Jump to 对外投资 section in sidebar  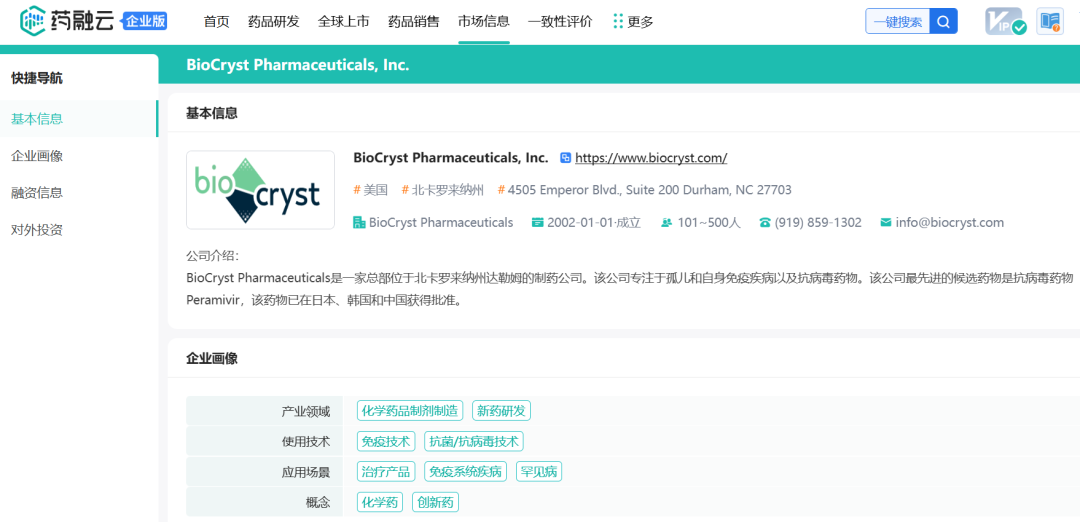pos(37,230)
